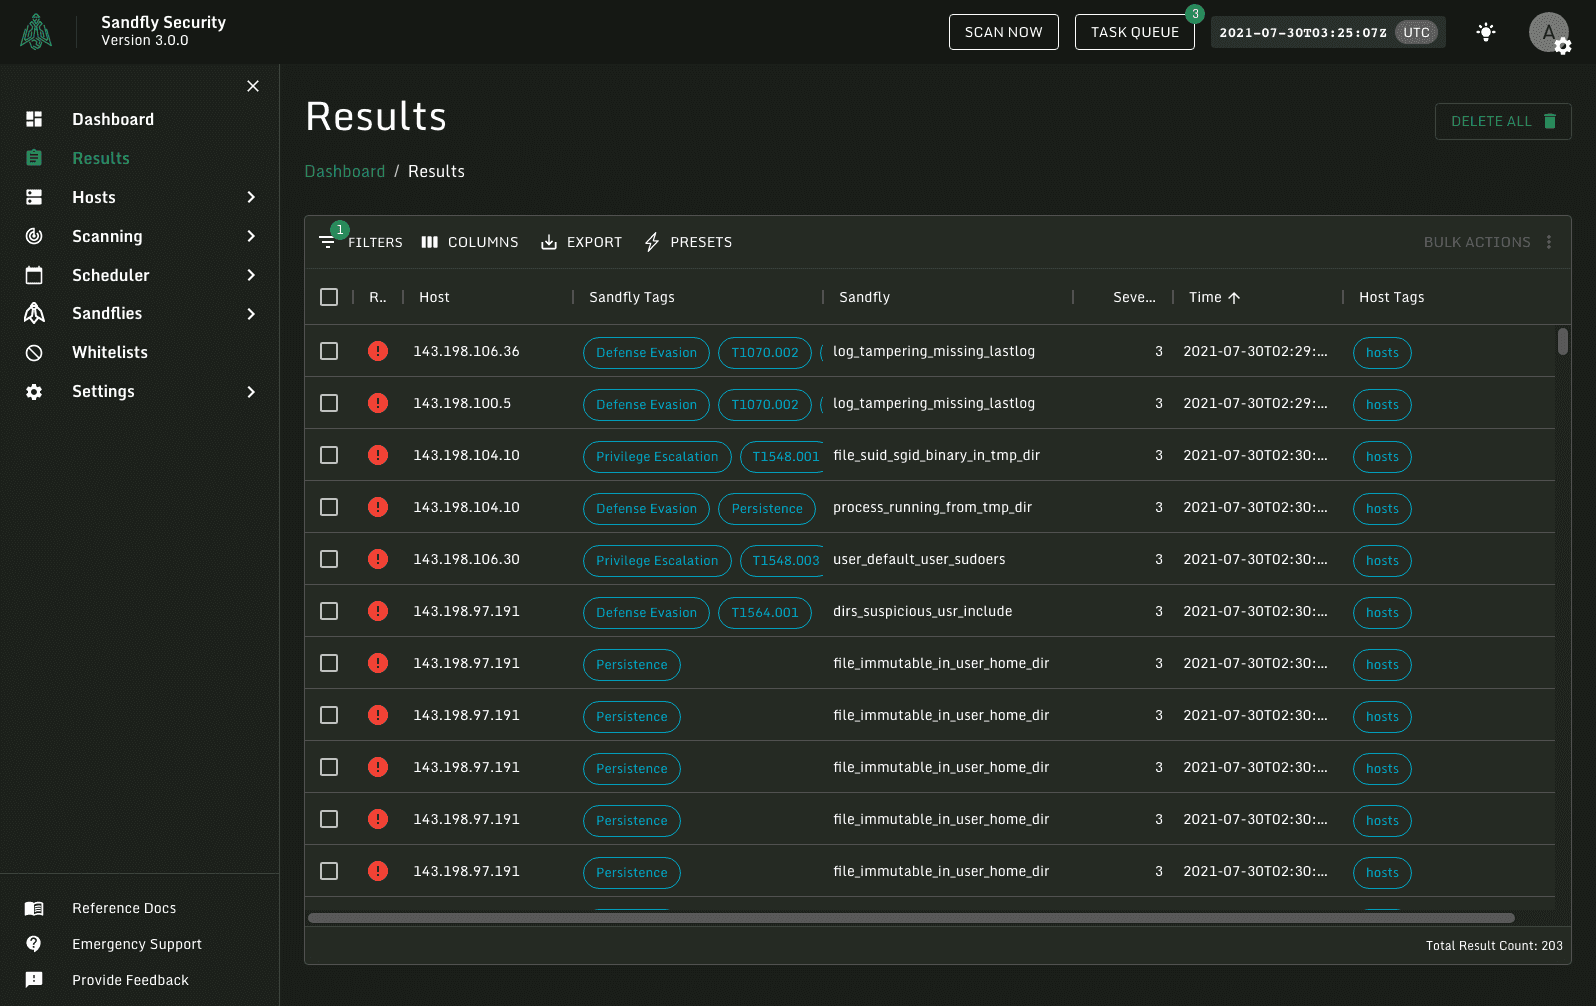Expand the Hosts menu chevron
This screenshot has width=1596, height=1006.
point(251,197)
